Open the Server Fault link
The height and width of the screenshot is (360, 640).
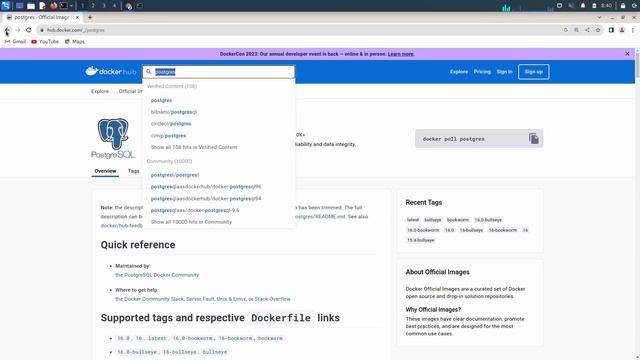click(200, 299)
